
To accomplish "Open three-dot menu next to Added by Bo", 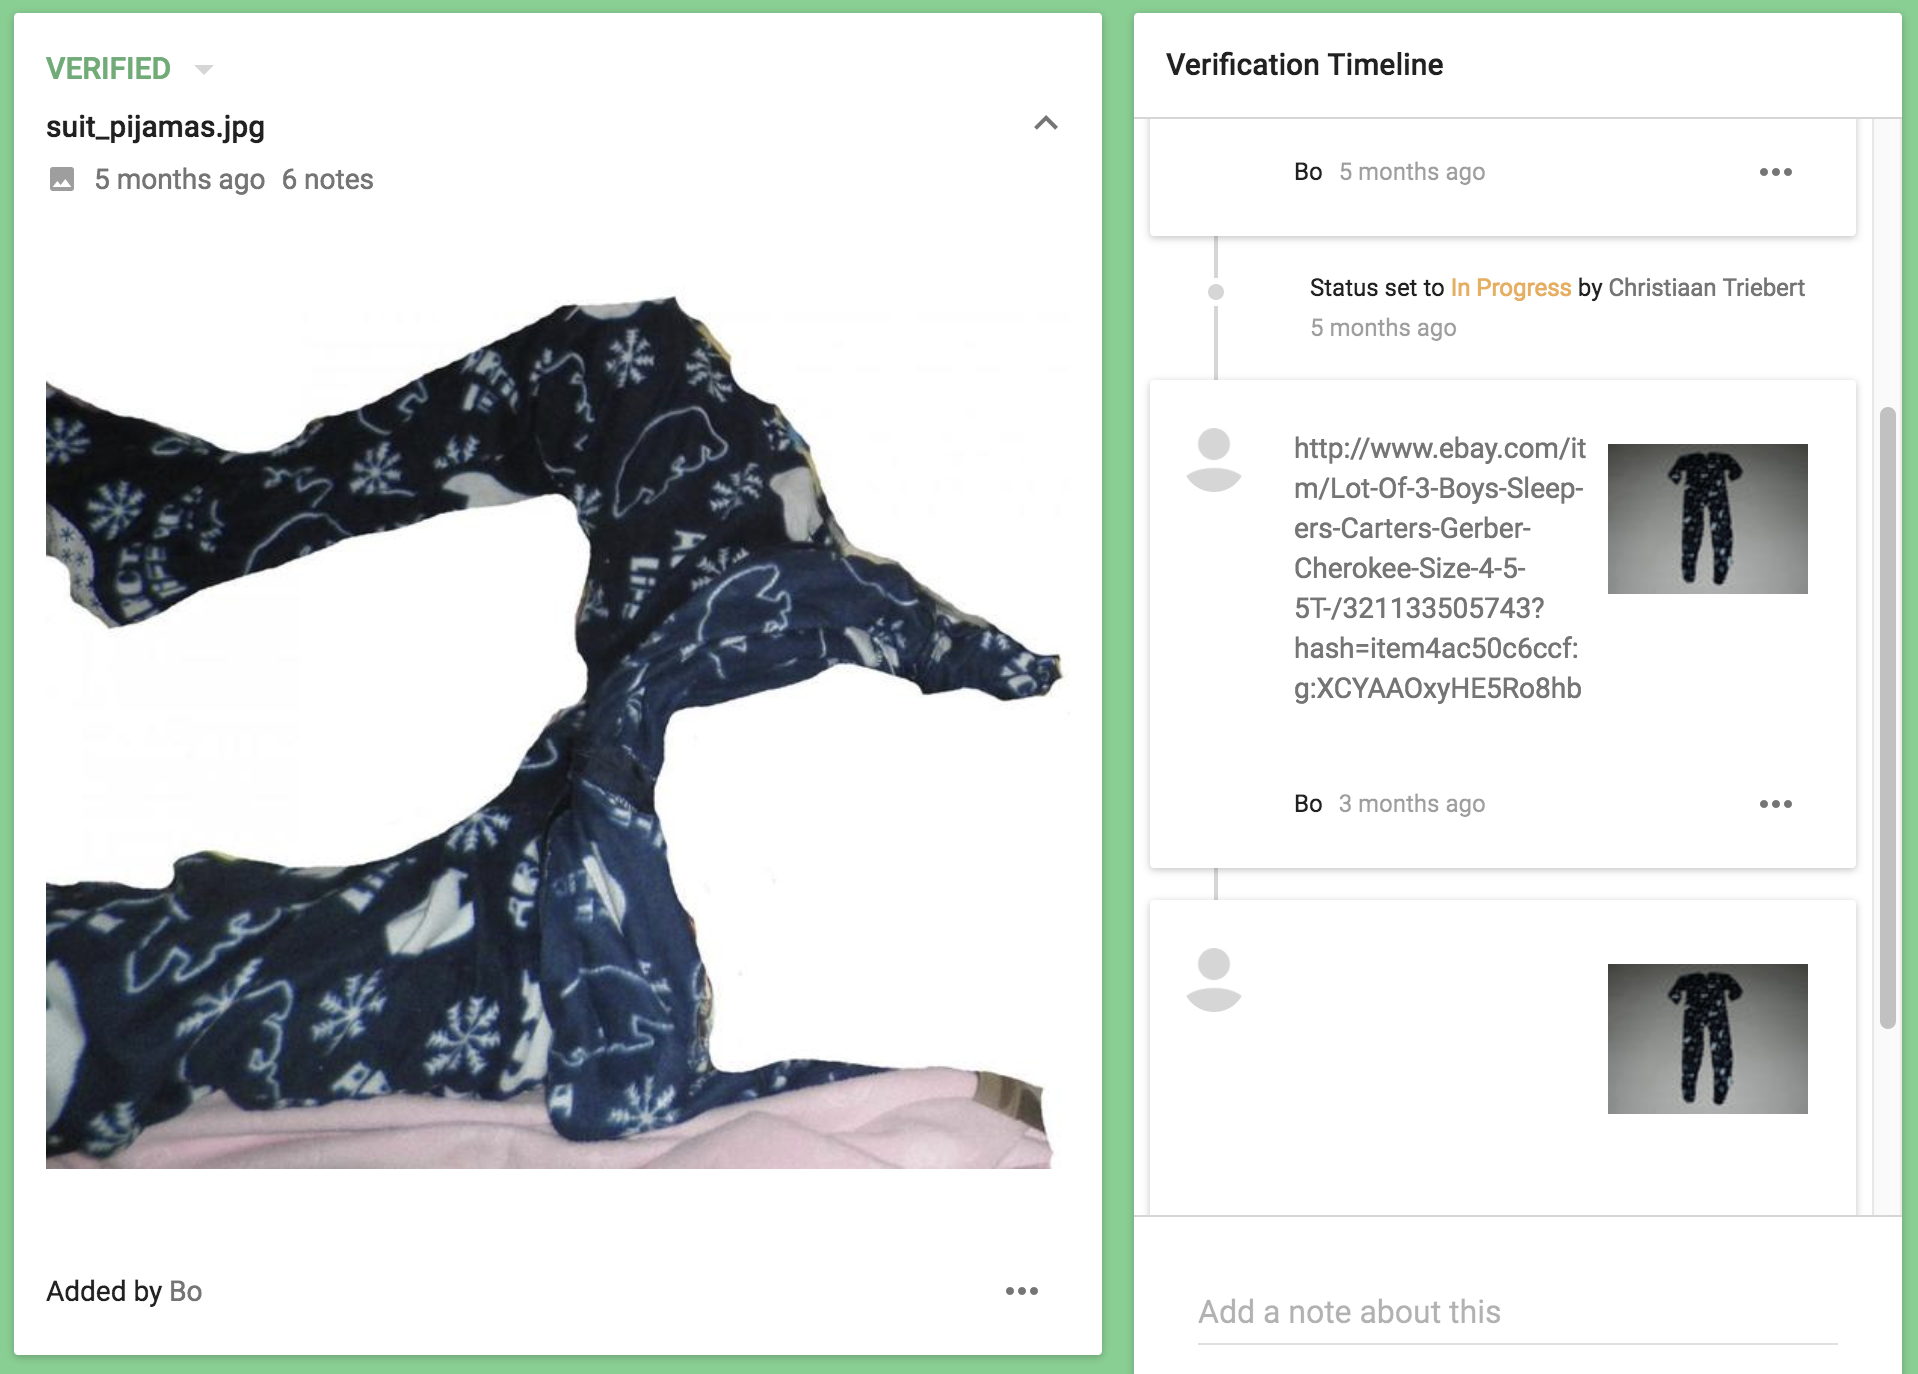I will [1022, 1291].
